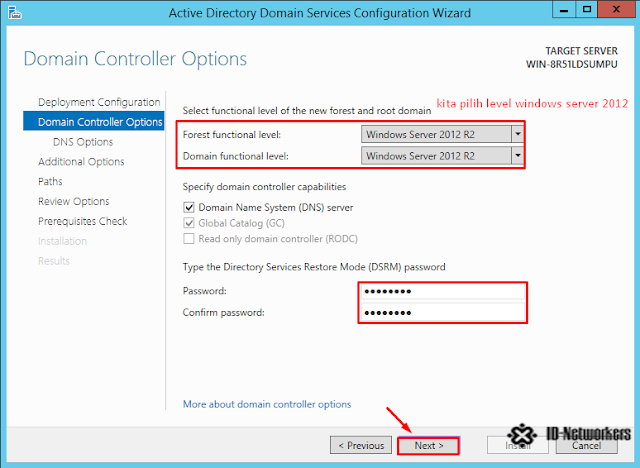The width and height of the screenshot is (640, 468).
Task: Click the TARGET SERVER label text
Action: [x=581, y=51]
